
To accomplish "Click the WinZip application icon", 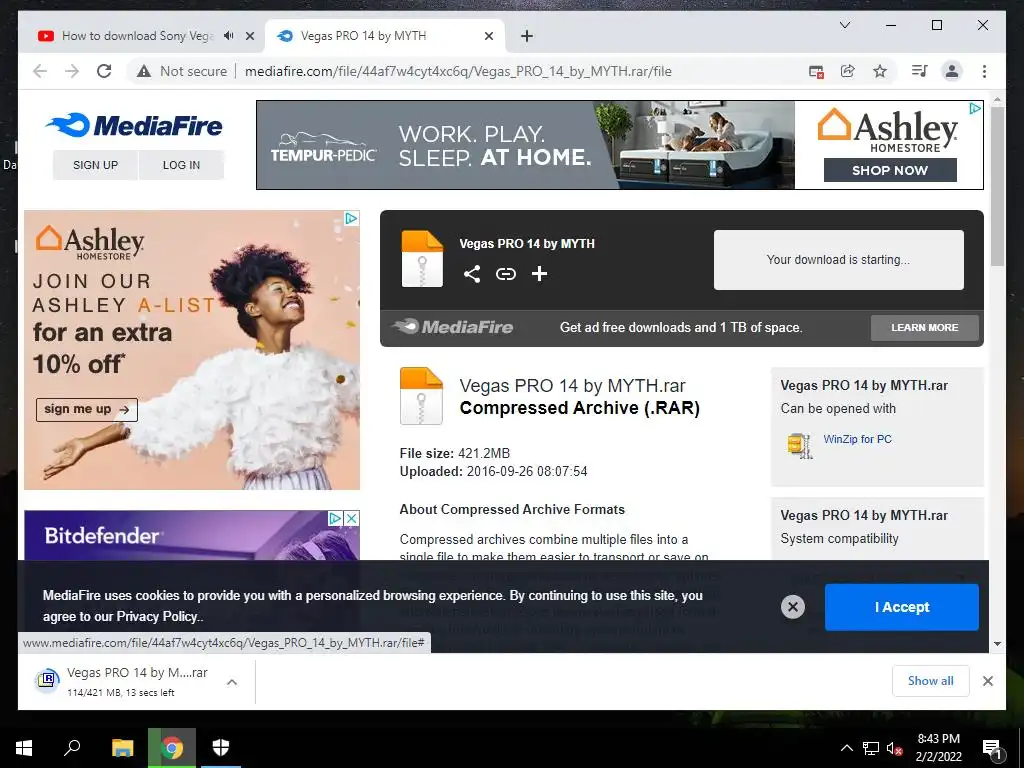I will [799, 445].
